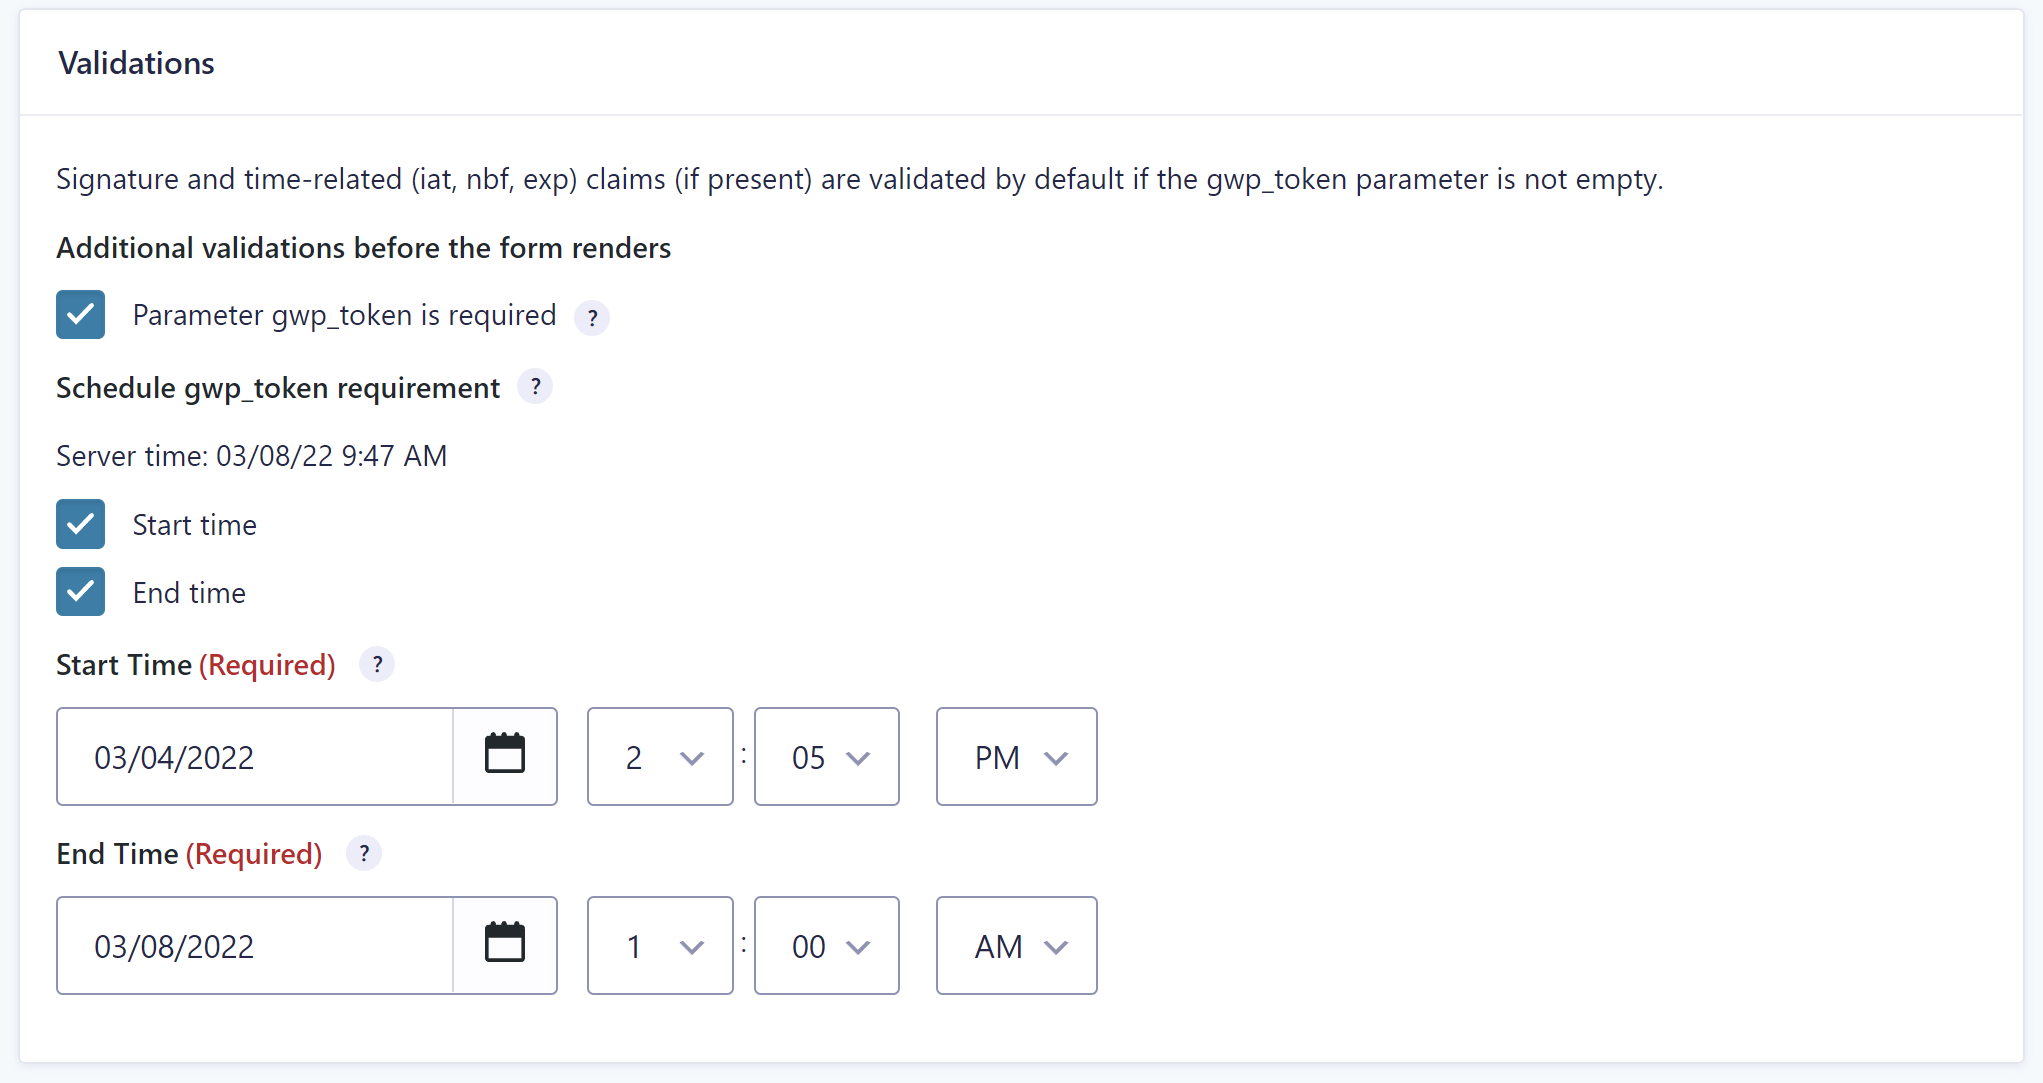Open the Start Time calendar picker
Image resolution: width=2043 pixels, height=1083 pixels.
pyautogui.click(x=505, y=756)
